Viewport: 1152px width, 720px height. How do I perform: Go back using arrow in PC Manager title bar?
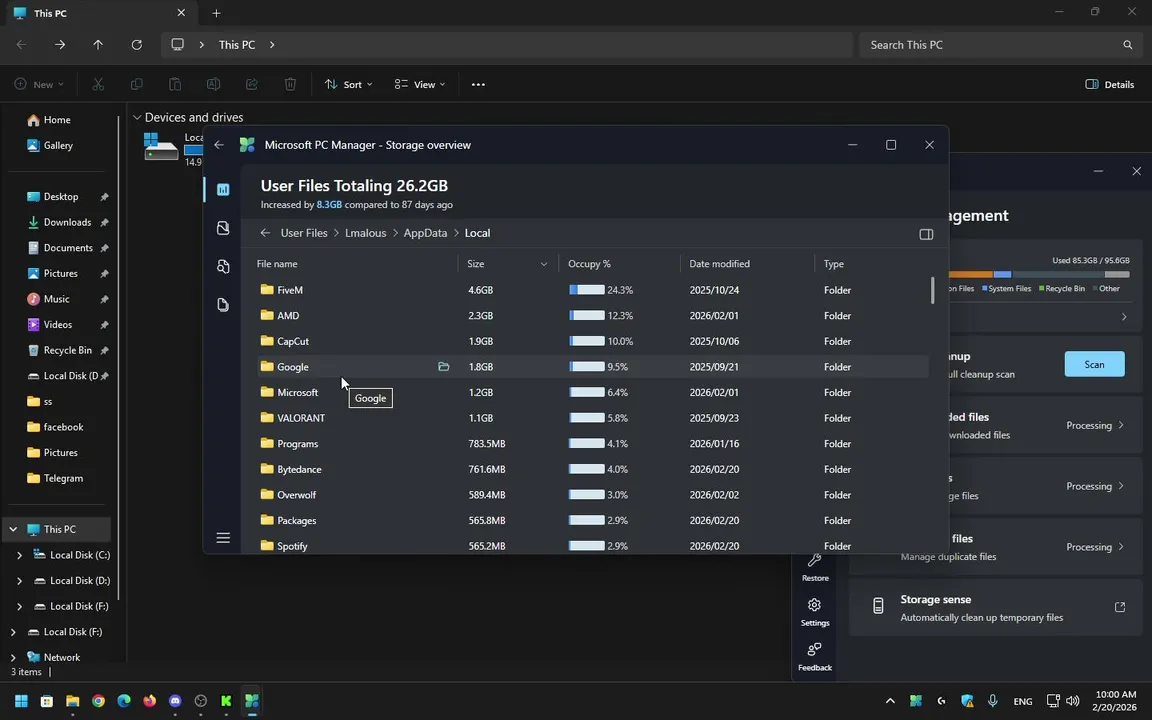point(219,145)
